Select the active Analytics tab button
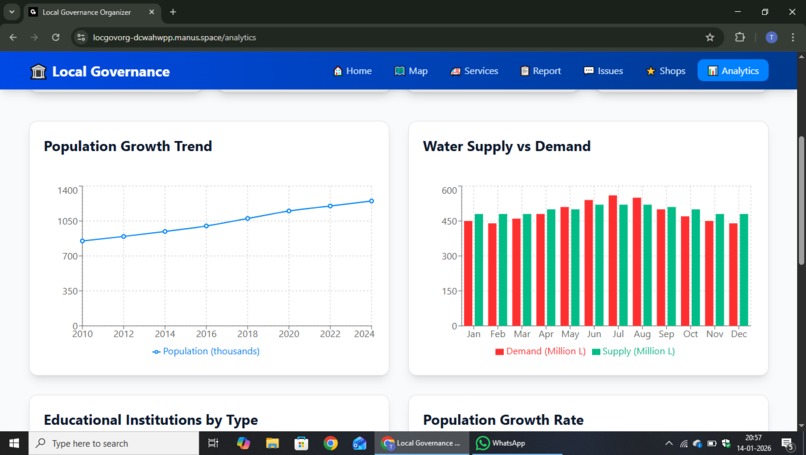The image size is (806, 455). tap(733, 71)
